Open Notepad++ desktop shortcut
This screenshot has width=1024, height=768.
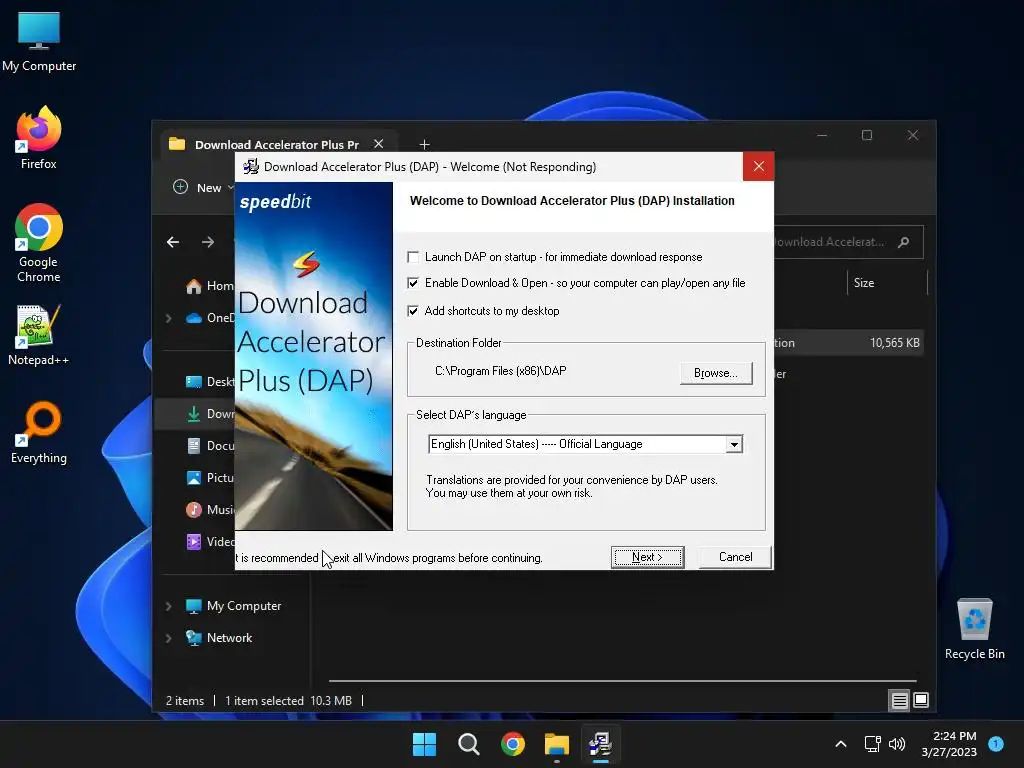[x=39, y=335]
